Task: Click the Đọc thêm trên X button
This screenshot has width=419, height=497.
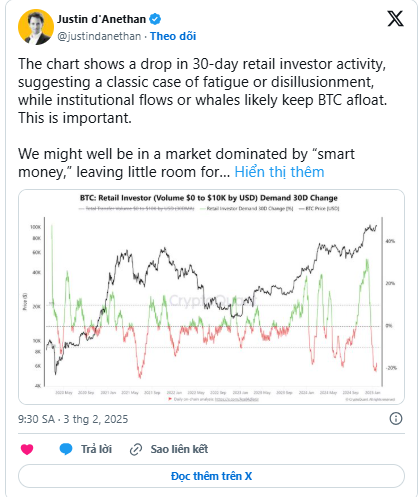Action: tap(211, 476)
